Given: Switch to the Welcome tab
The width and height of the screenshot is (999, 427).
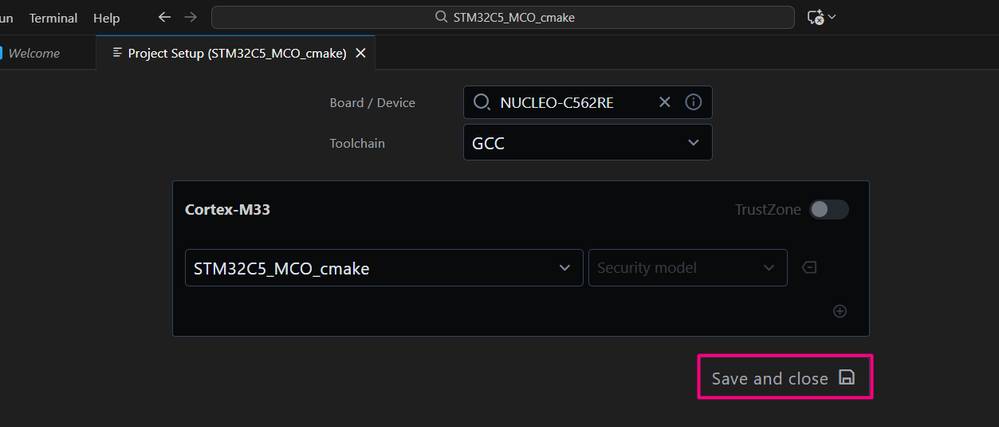Looking at the screenshot, I should pos(34,53).
